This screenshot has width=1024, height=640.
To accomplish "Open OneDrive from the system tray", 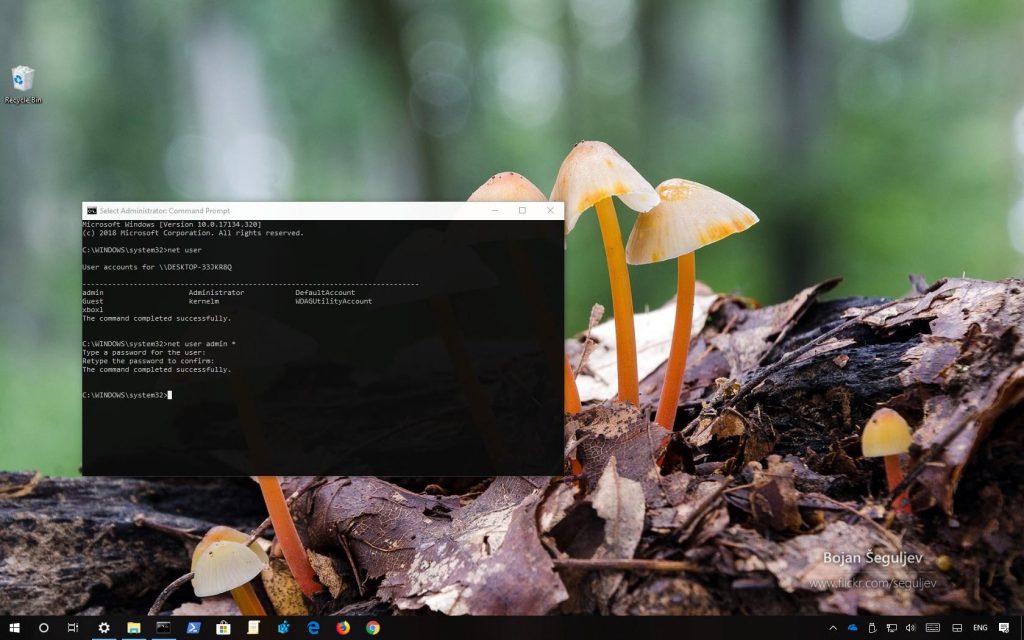I will pyautogui.click(x=853, y=627).
